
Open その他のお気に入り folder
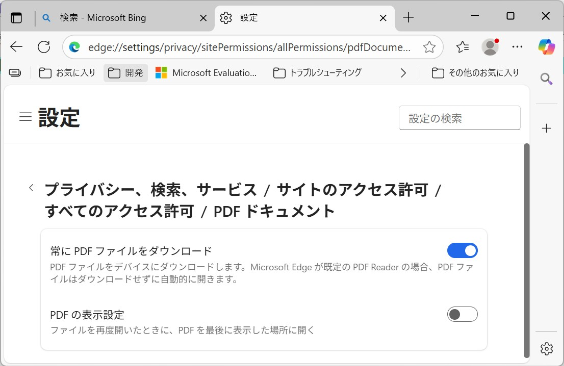(476, 73)
